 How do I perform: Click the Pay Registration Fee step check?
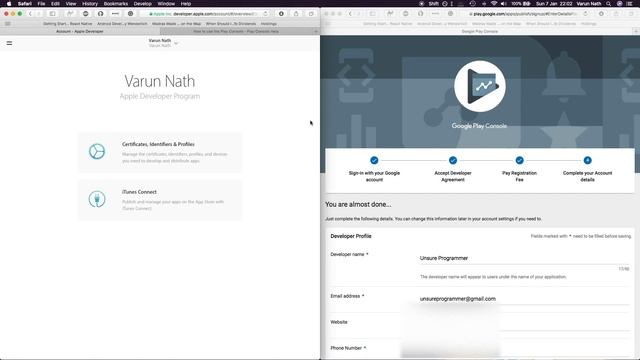pyautogui.click(x=519, y=160)
